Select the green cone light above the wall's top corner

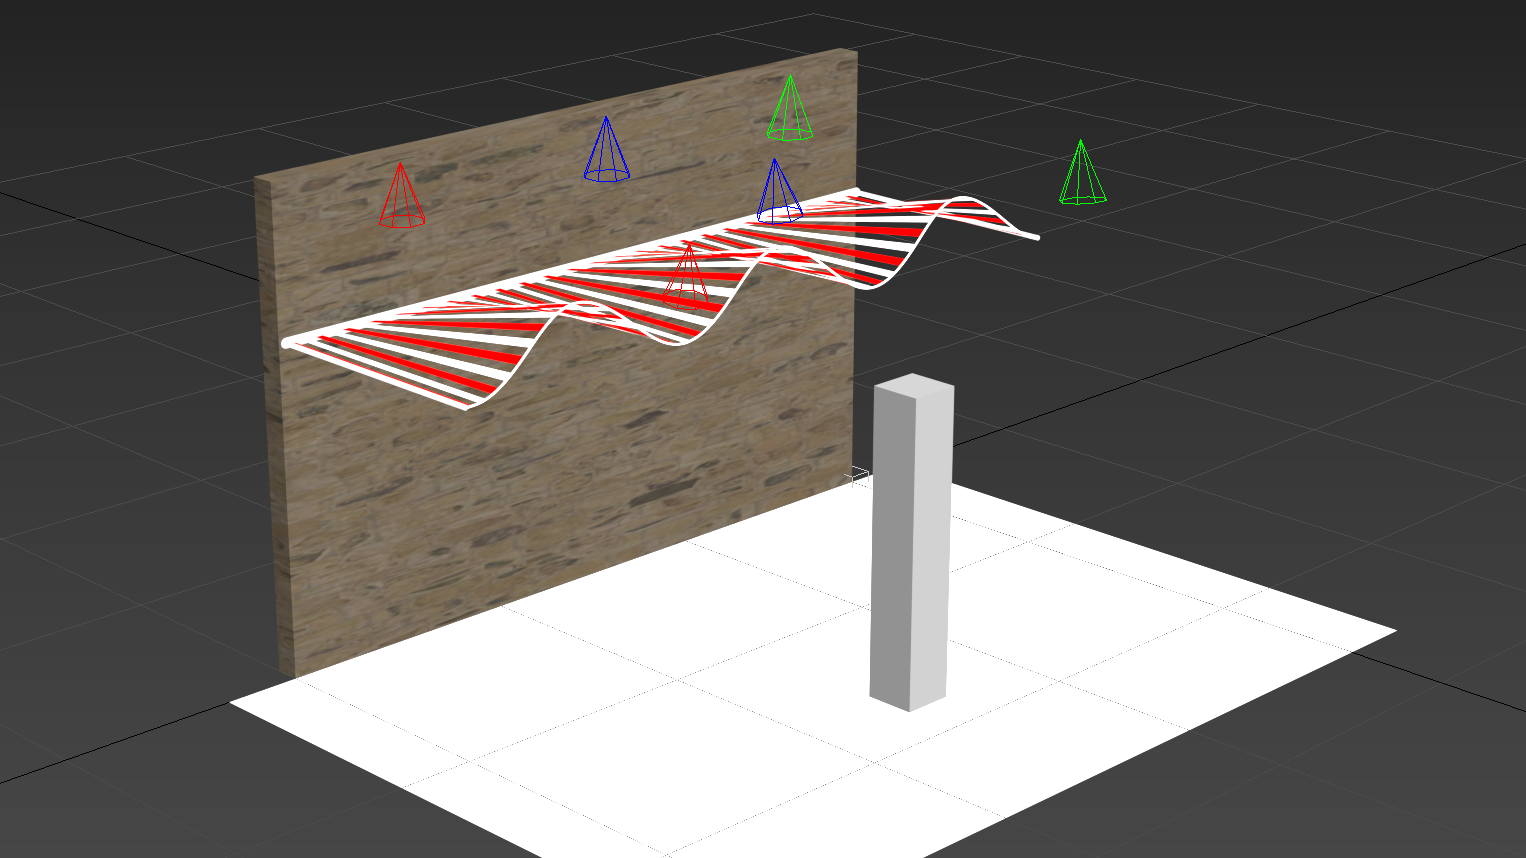click(790, 109)
